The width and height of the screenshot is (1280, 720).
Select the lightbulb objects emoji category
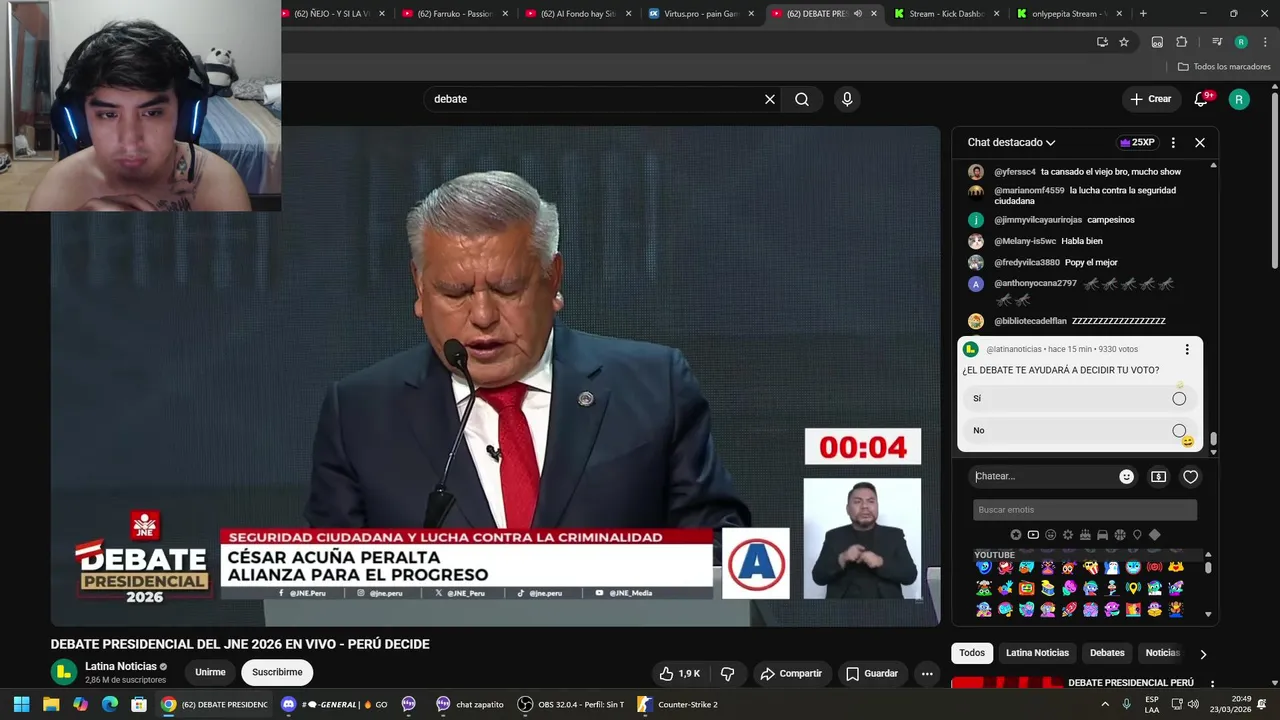1137,535
